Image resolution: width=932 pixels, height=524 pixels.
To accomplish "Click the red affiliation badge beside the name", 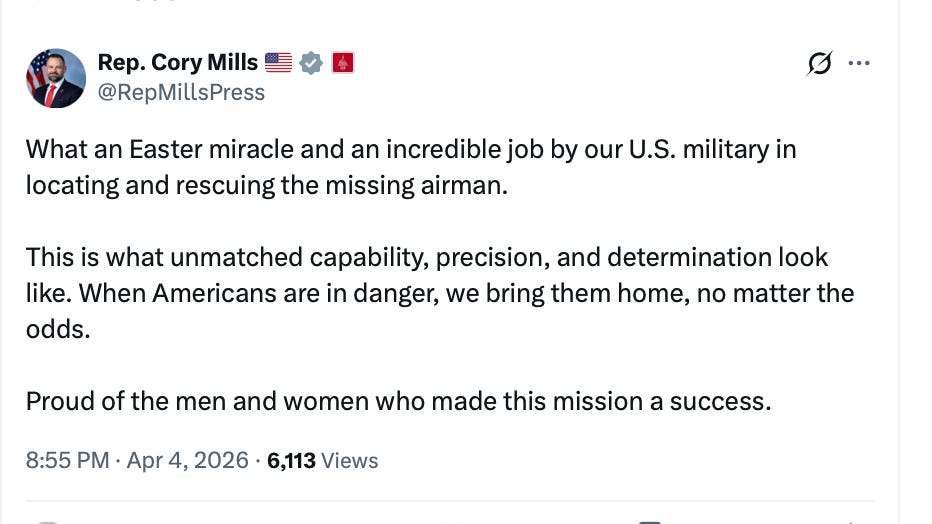I will coord(343,63).
